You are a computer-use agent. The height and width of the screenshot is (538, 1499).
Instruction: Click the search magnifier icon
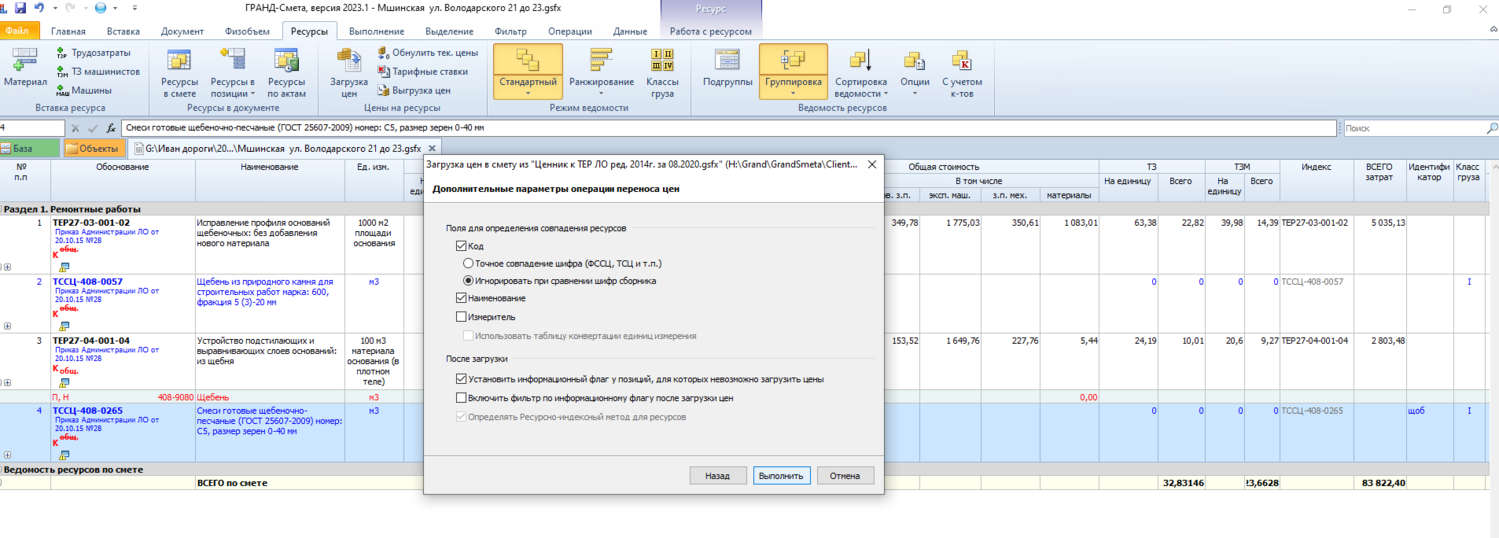pos(1492,128)
